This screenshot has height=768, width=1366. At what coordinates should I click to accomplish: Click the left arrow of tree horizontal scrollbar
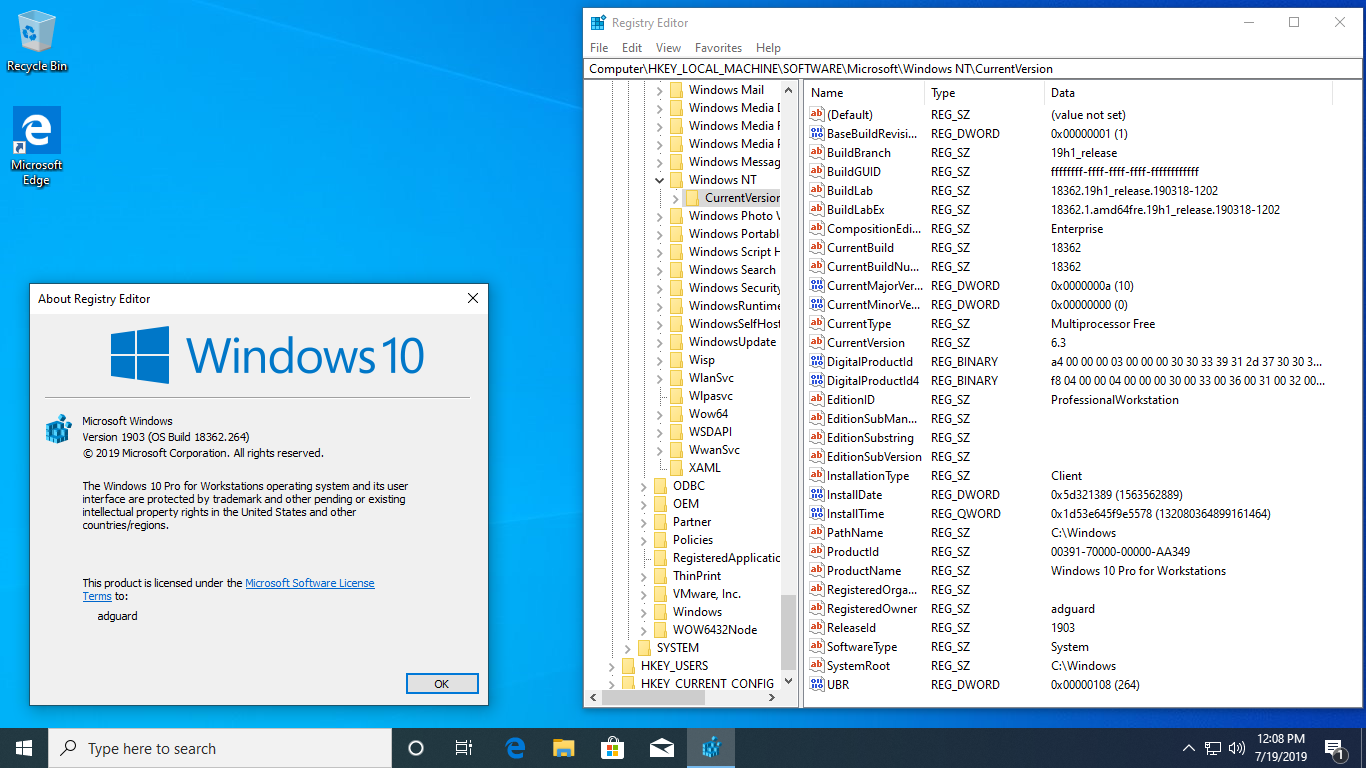coord(594,698)
